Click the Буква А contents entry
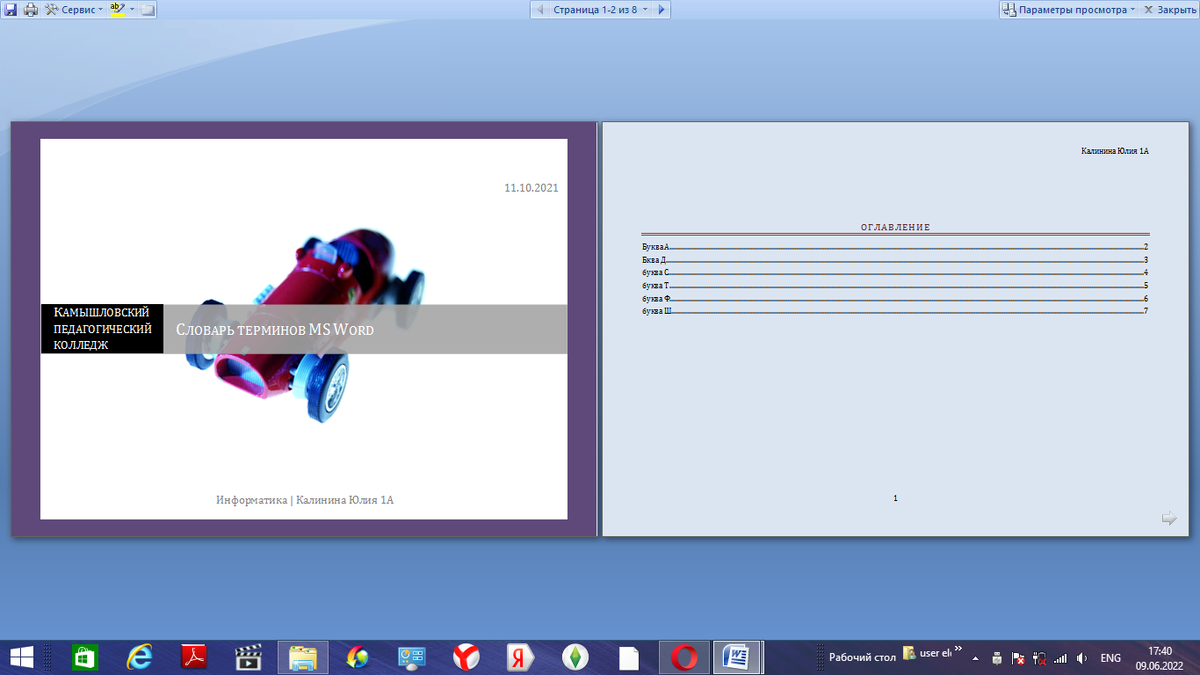This screenshot has width=1200, height=675. click(895, 246)
